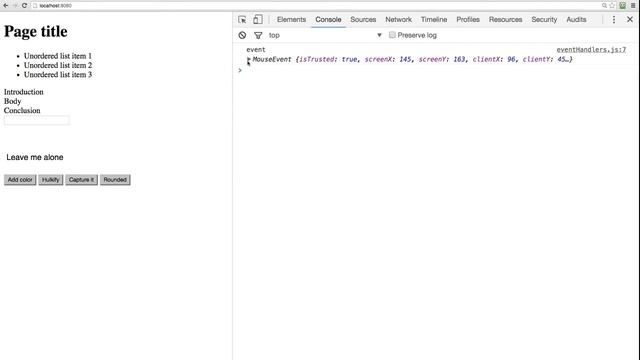
Task: Click Unordered list item 3
Action: tap(58, 75)
